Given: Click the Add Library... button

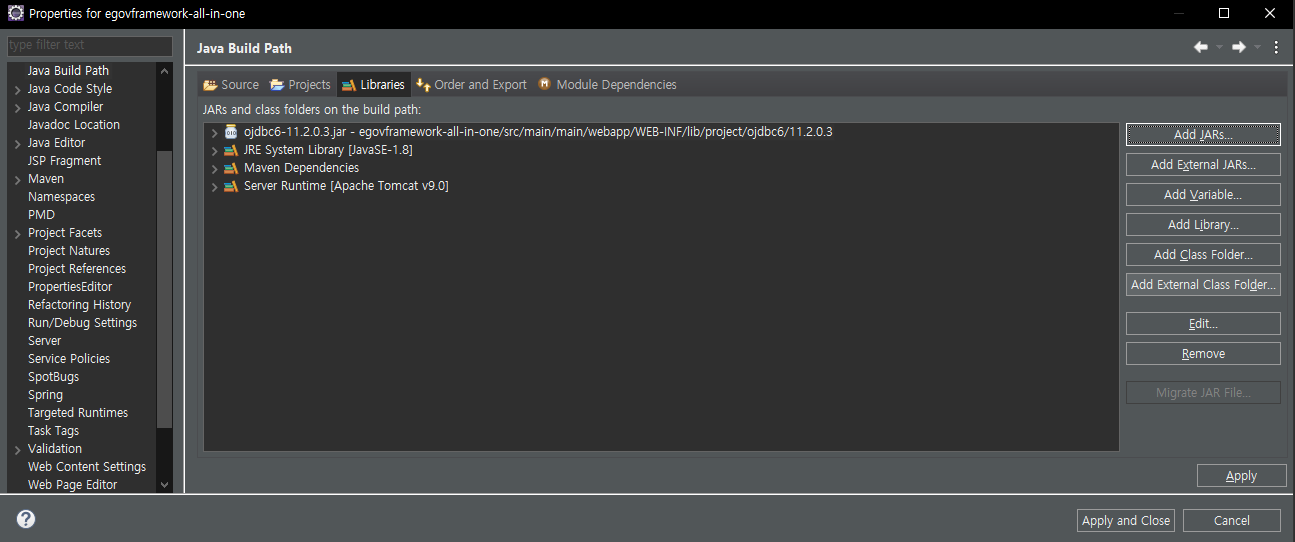Looking at the screenshot, I should click(1203, 224).
